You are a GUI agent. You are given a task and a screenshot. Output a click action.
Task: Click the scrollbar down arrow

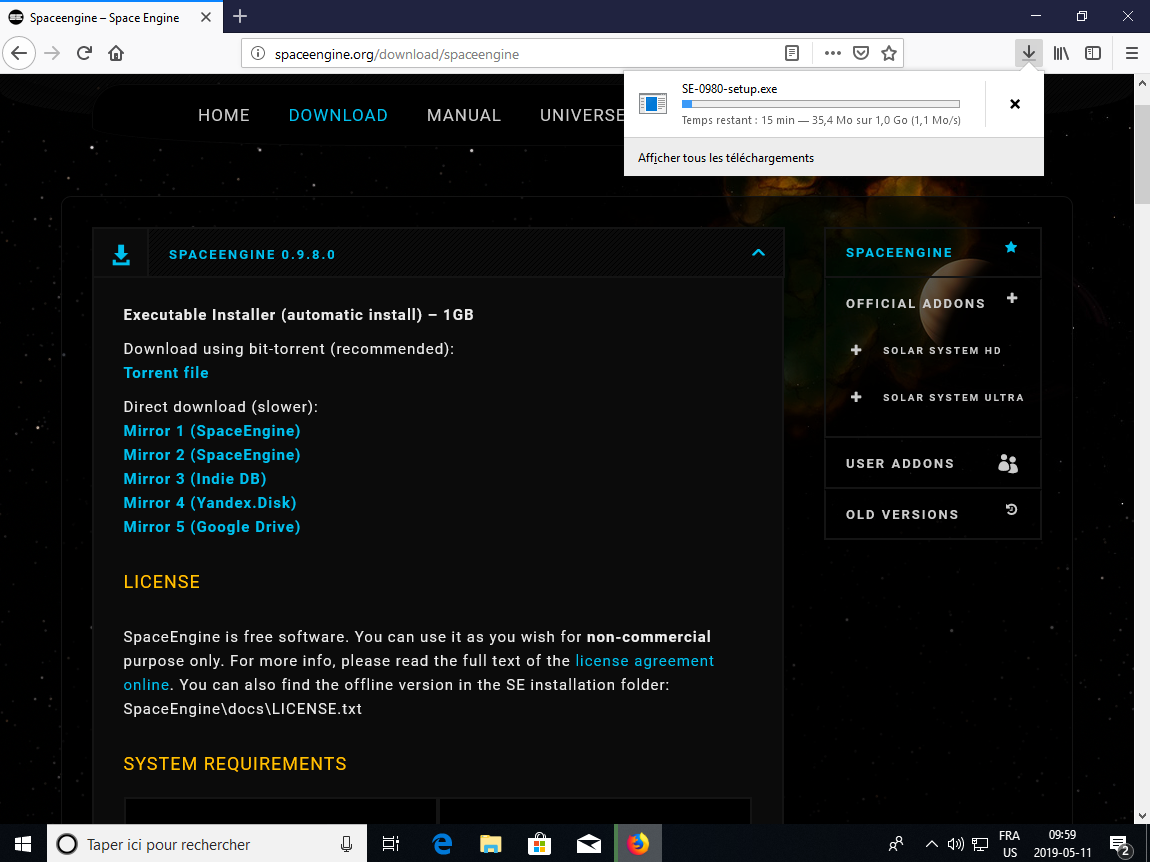[1143, 815]
